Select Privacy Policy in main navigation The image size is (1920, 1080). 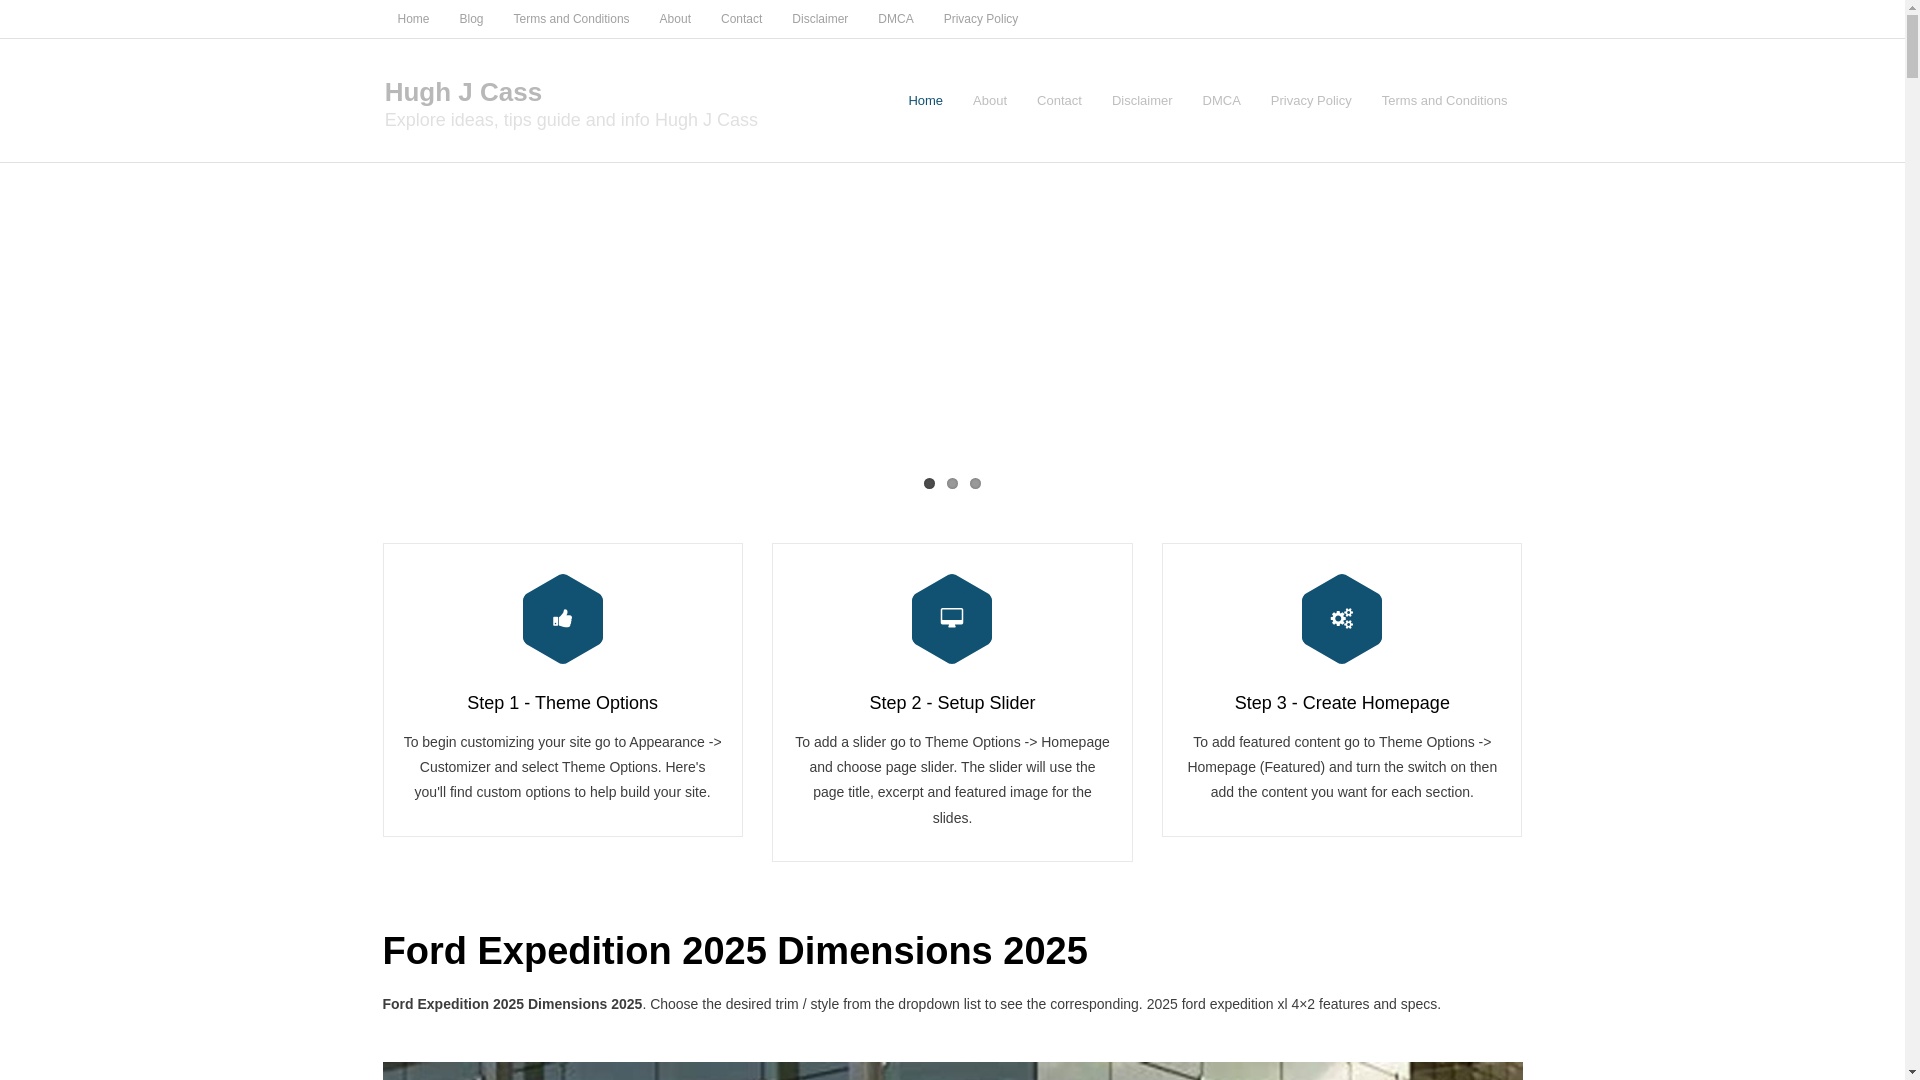coord(1311,101)
